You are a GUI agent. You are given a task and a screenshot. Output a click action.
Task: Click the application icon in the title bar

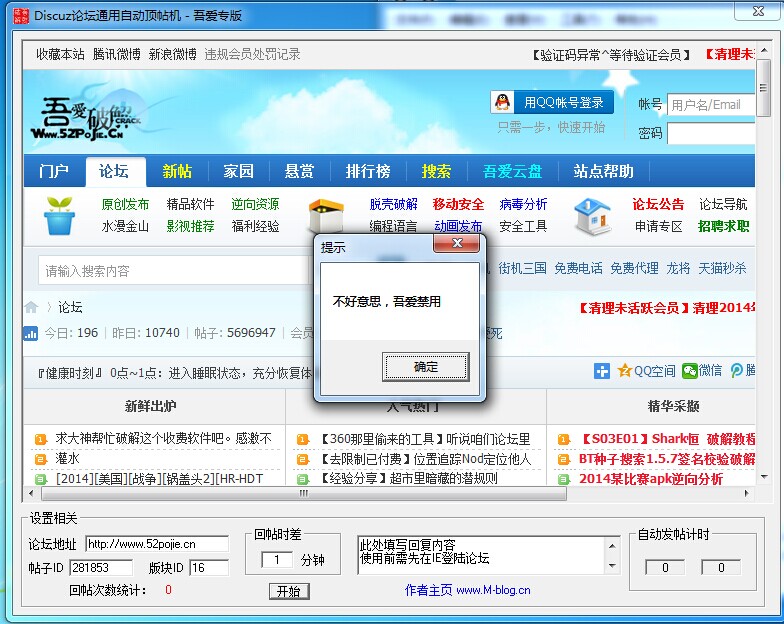[21, 16]
